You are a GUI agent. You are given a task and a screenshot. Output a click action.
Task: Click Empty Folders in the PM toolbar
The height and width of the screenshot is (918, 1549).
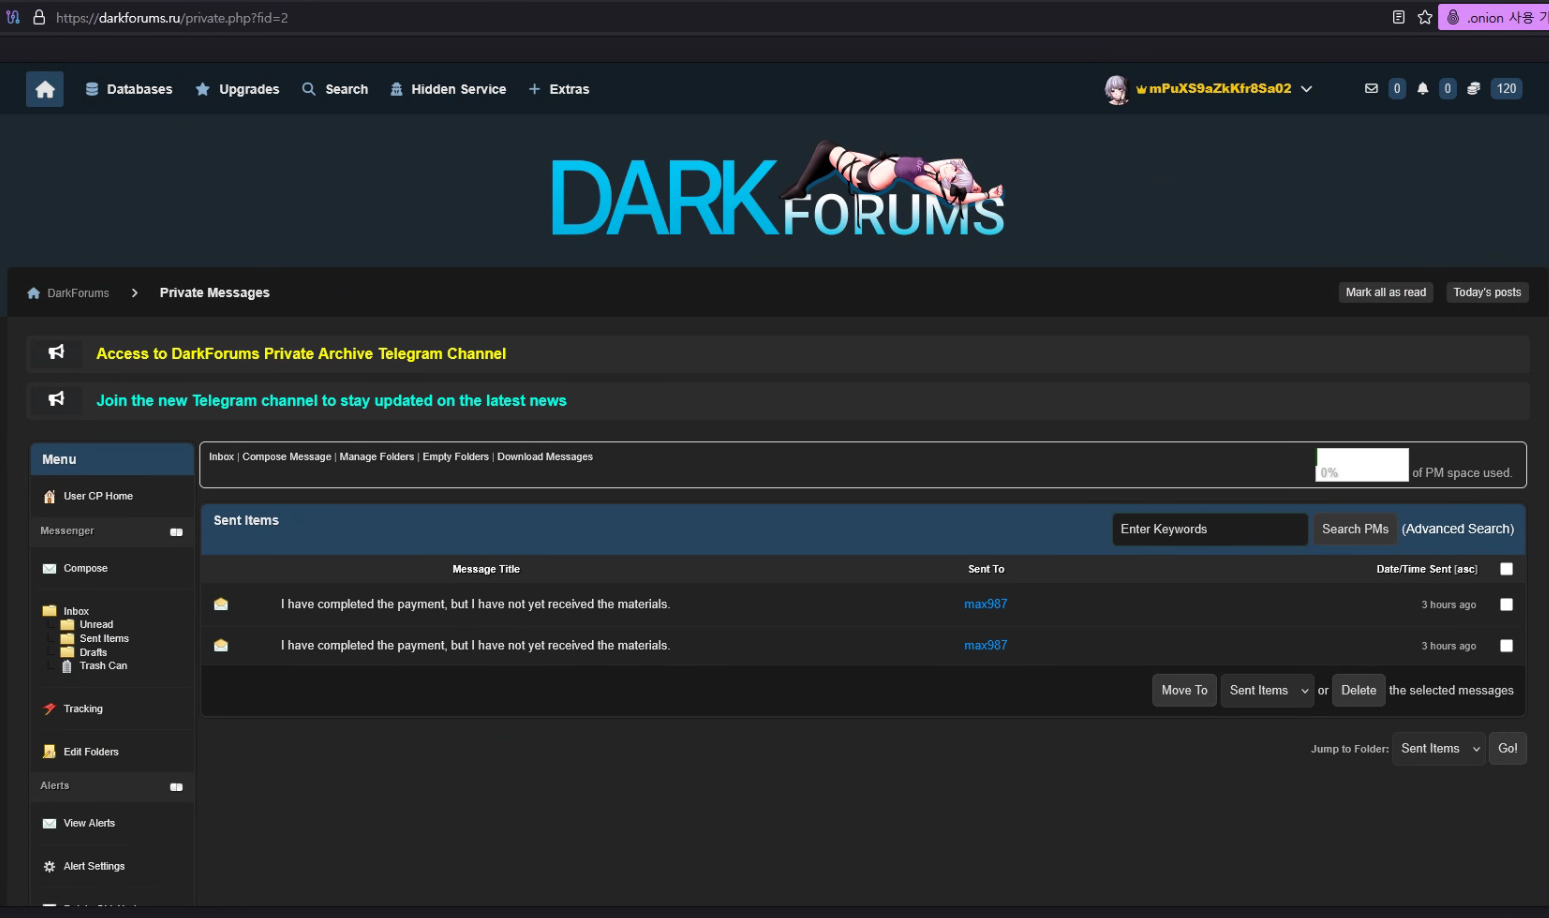point(455,457)
